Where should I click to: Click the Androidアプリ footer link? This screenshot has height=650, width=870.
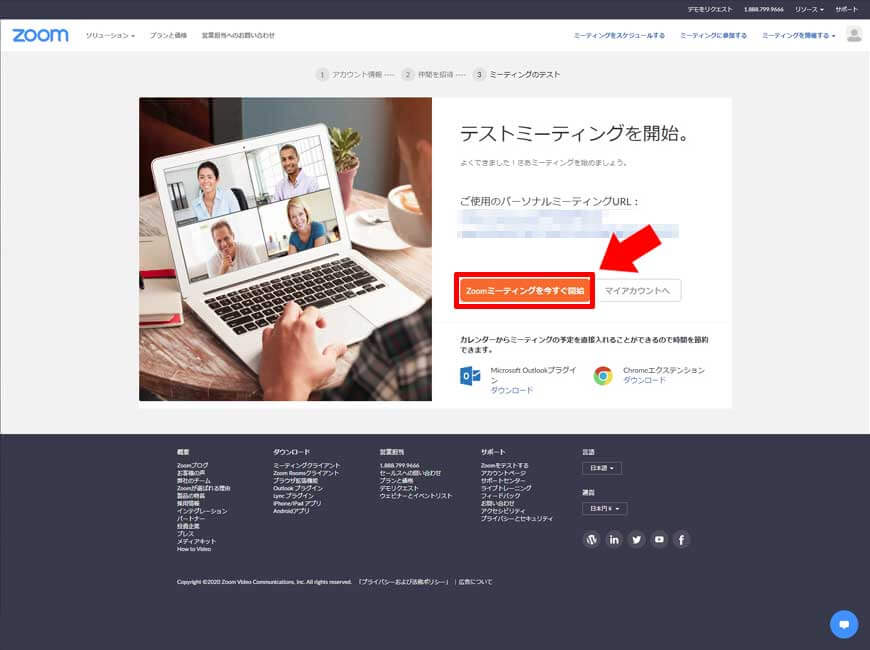point(291,511)
